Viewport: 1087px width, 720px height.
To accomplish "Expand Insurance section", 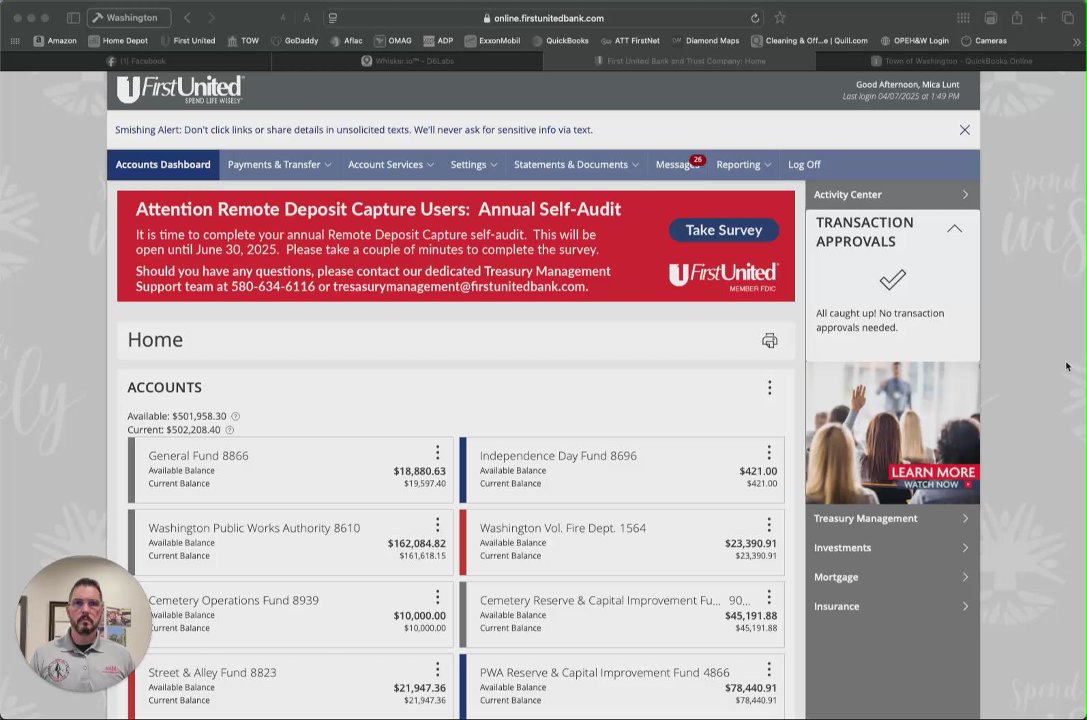I will point(892,606).
